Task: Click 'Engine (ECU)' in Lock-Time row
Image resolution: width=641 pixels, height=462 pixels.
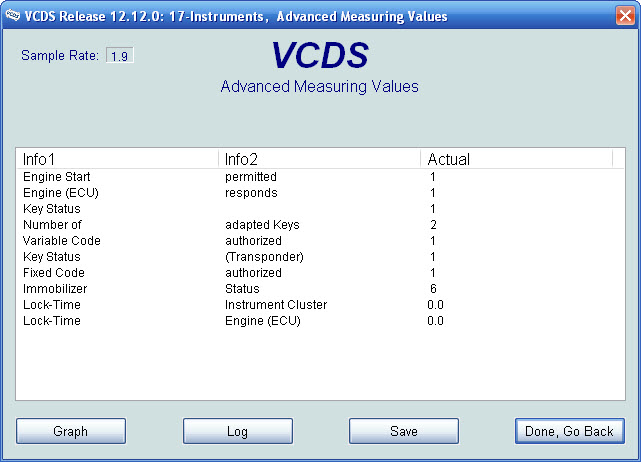Action: point(262,321)
